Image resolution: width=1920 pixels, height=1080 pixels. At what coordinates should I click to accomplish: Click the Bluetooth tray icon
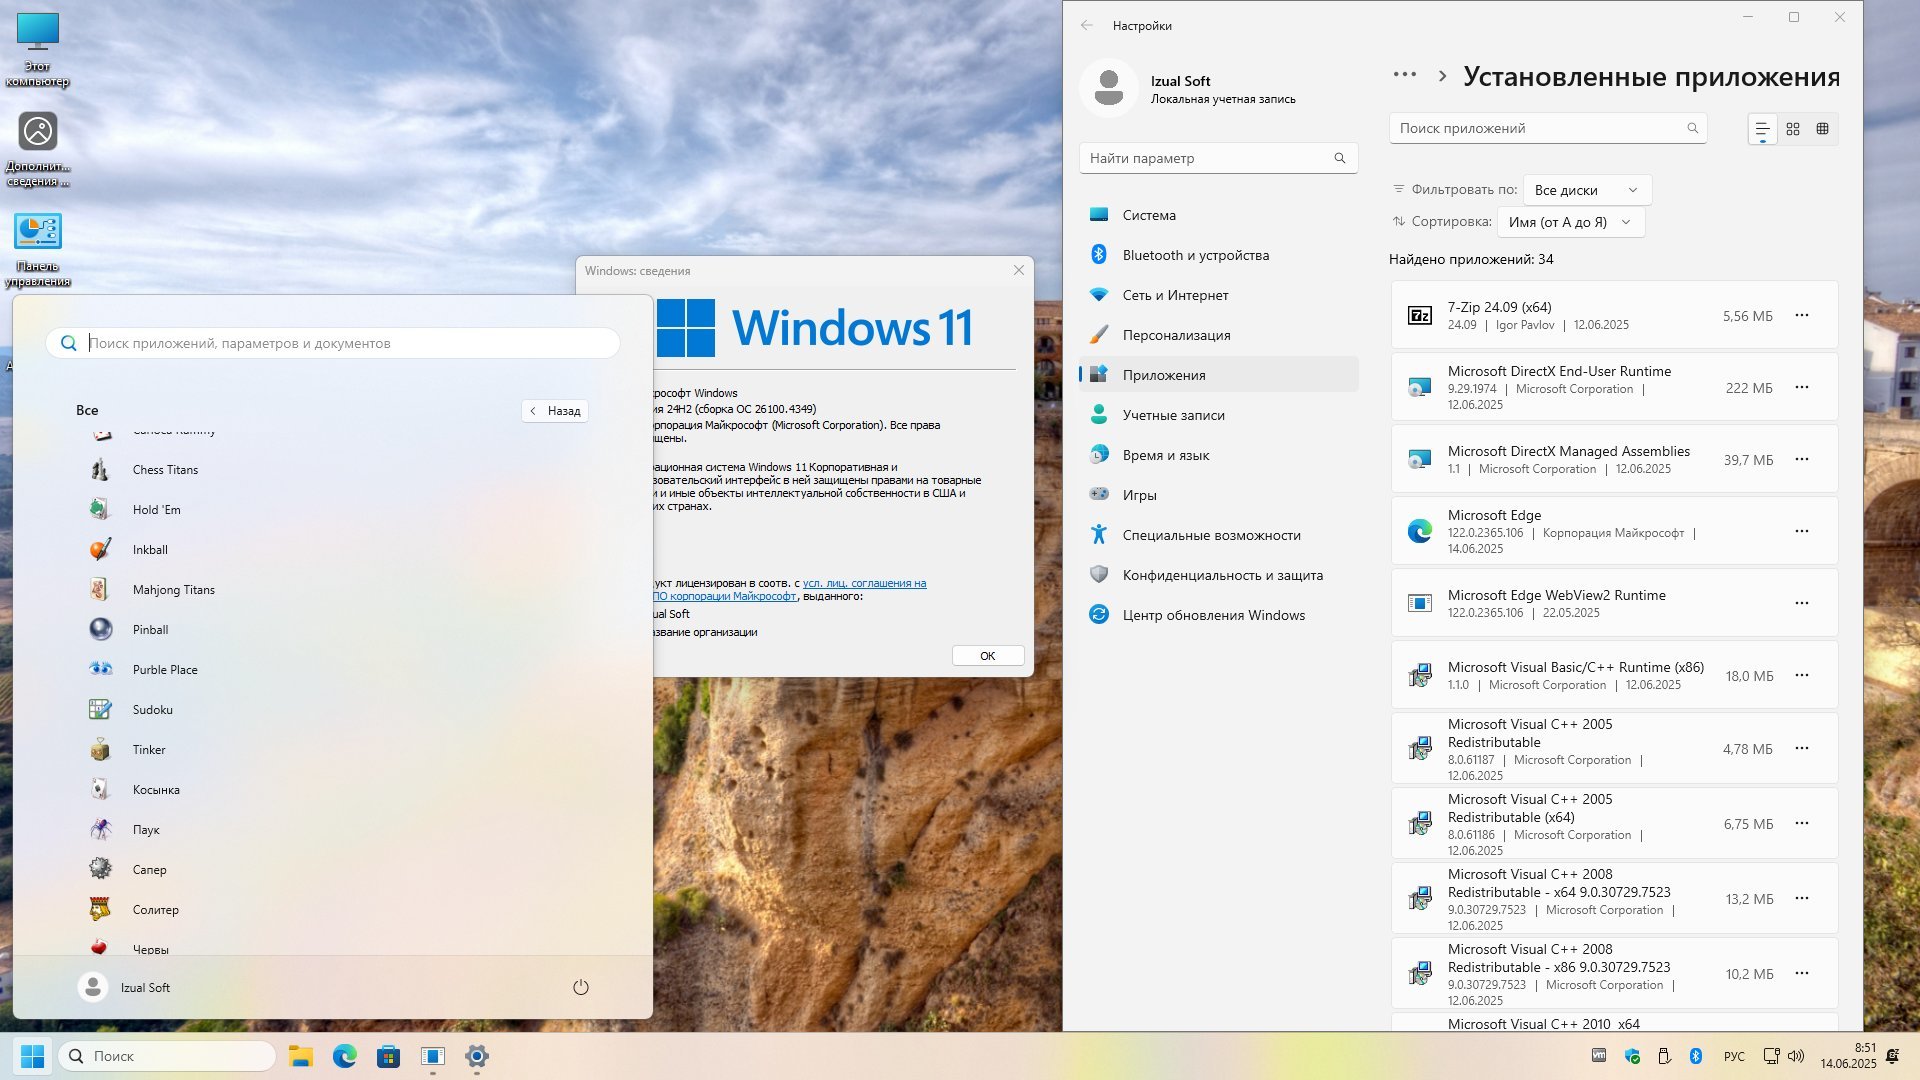coord(1696,1056)
